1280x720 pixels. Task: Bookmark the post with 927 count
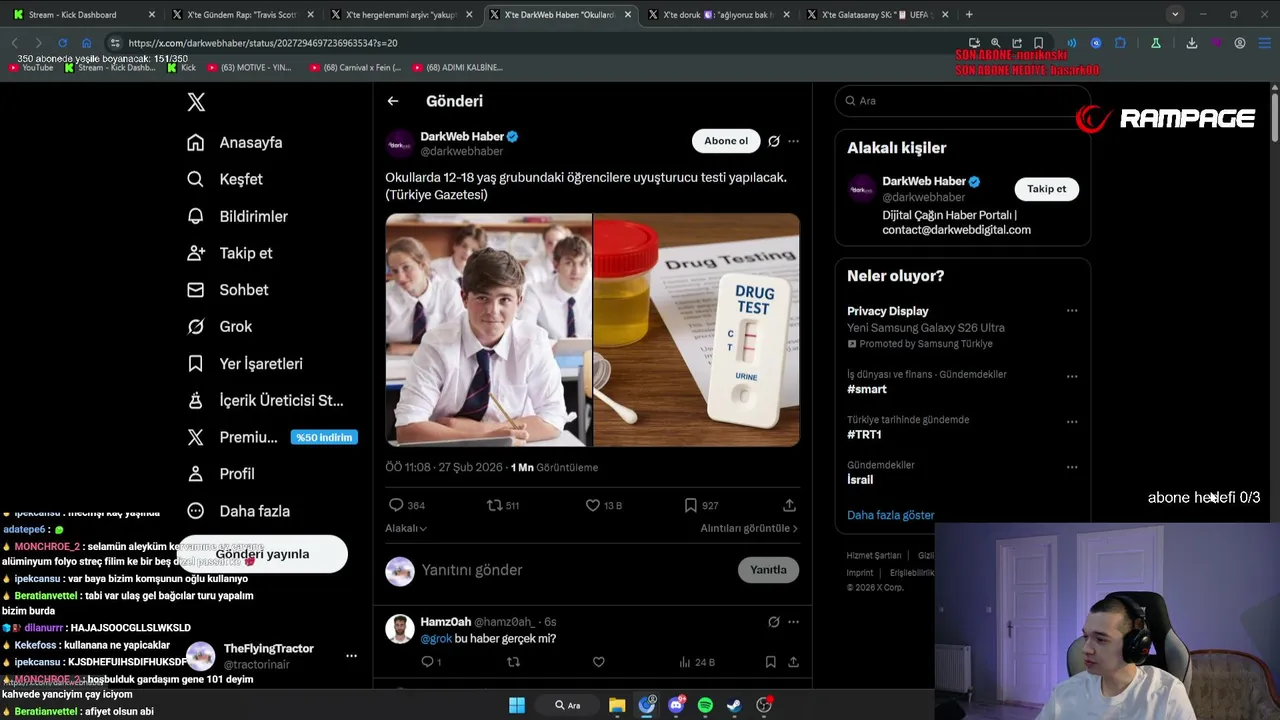pos(690,505)
